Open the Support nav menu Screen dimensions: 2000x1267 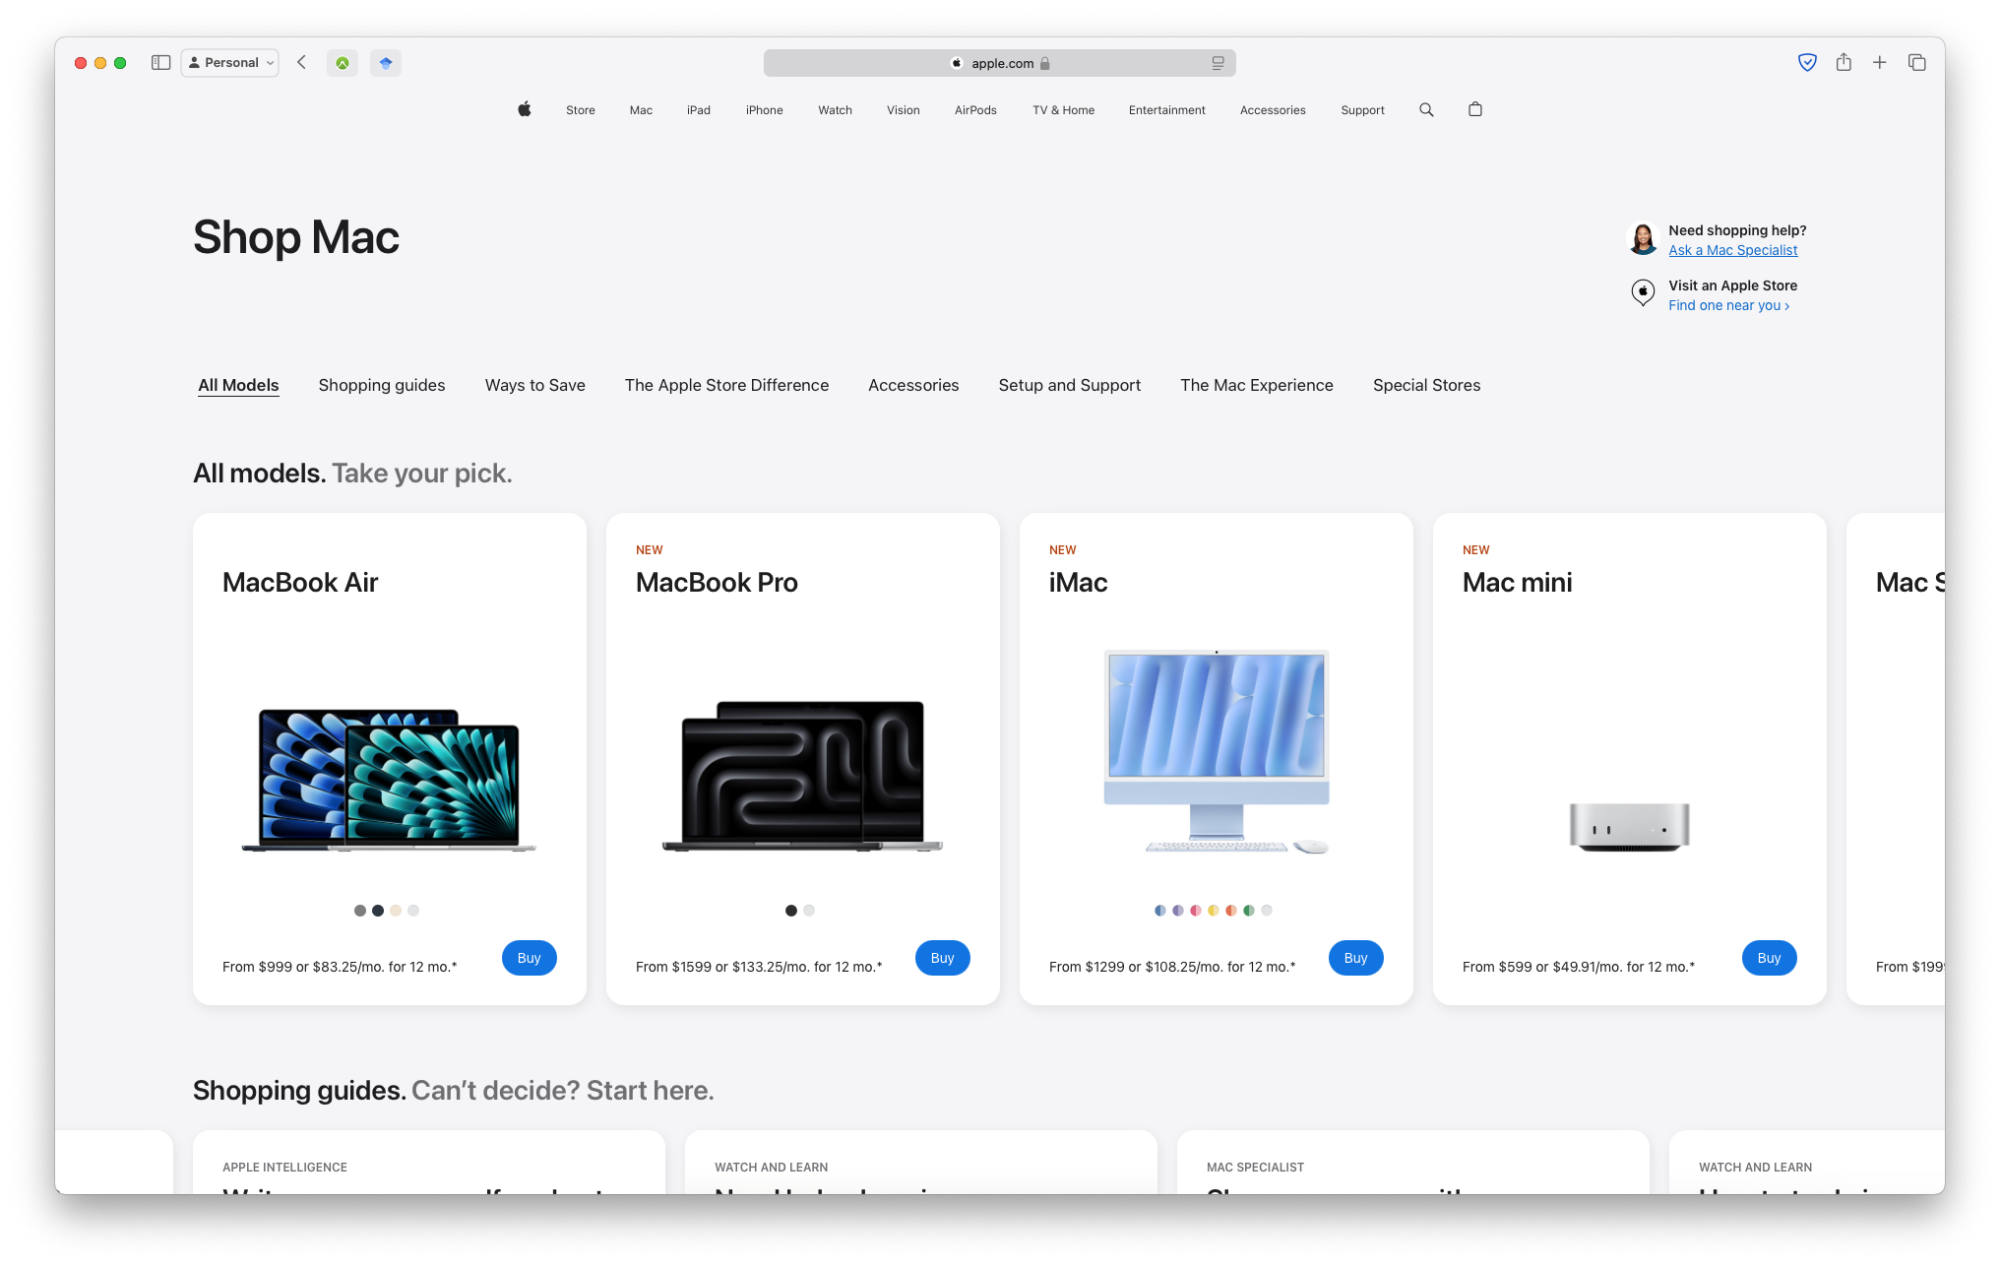pyautogui.click(x=1362, y=110)
